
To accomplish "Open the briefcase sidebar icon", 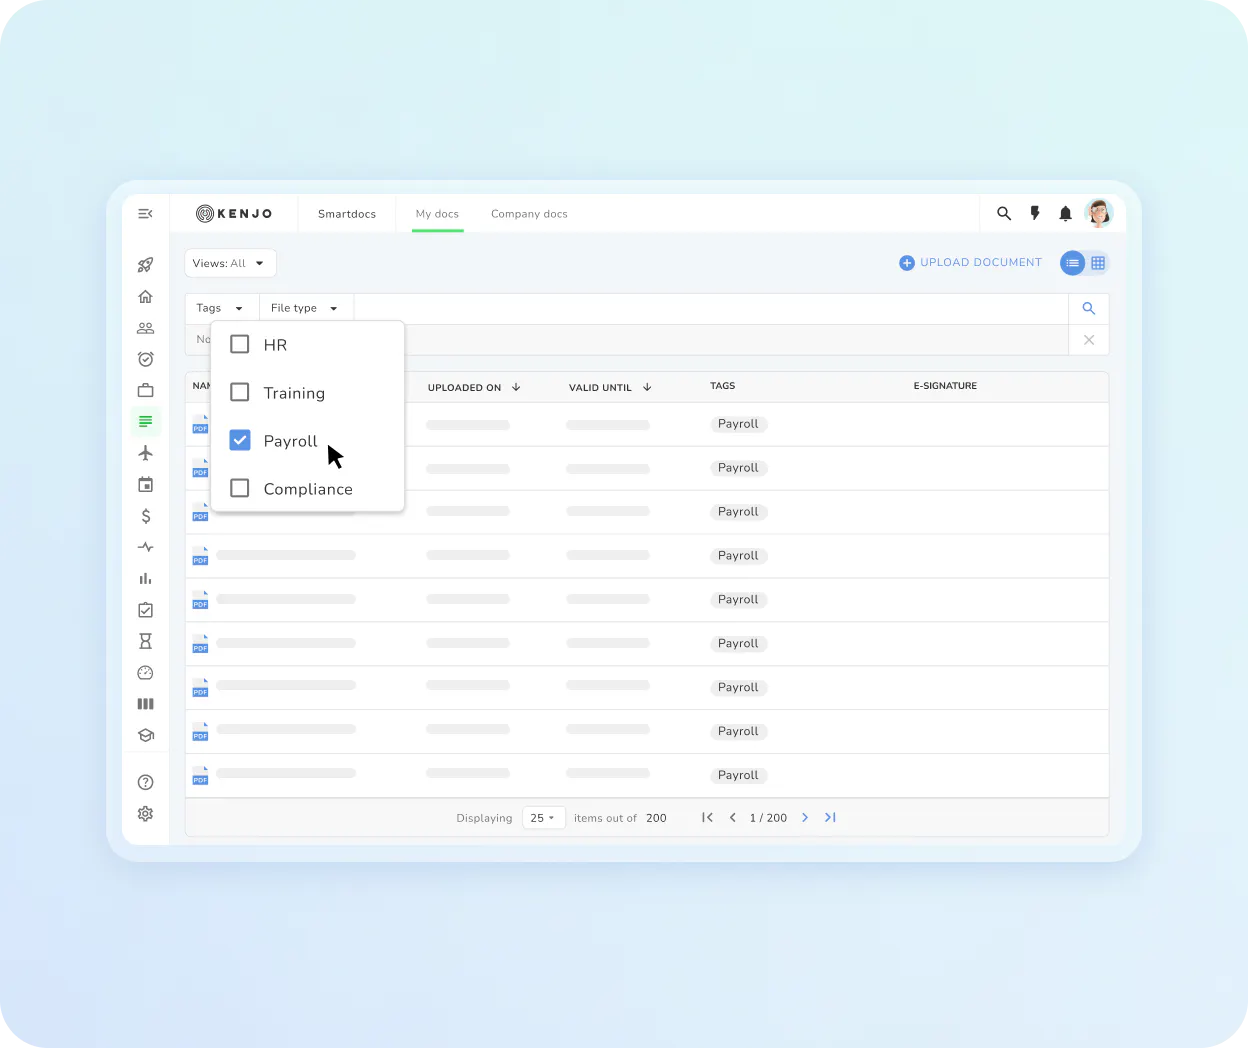I will [x=145, y=390].
